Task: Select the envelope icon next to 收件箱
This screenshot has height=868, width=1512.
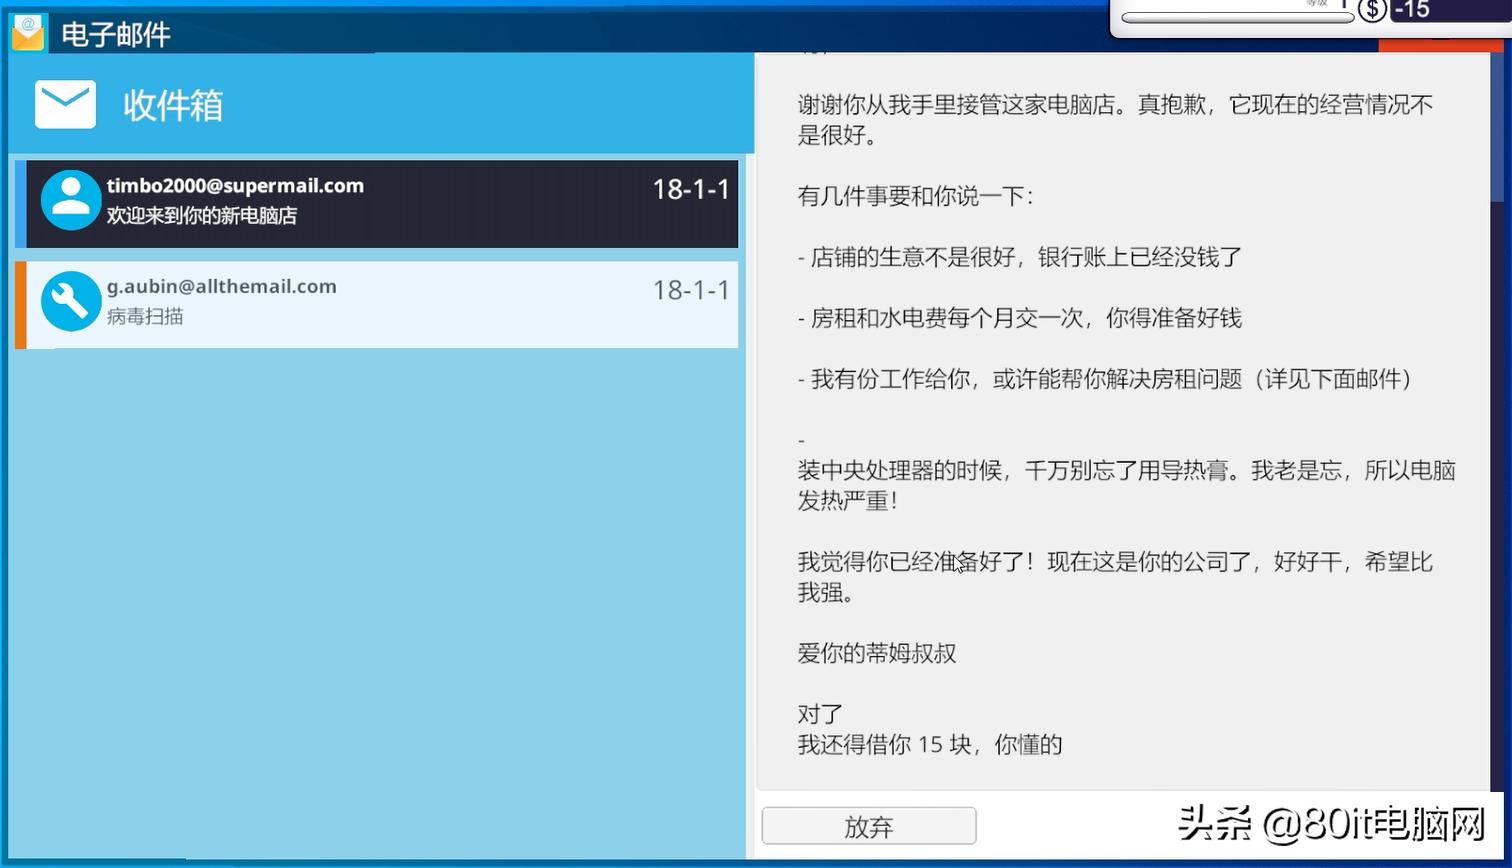Action: click(64, 103)
